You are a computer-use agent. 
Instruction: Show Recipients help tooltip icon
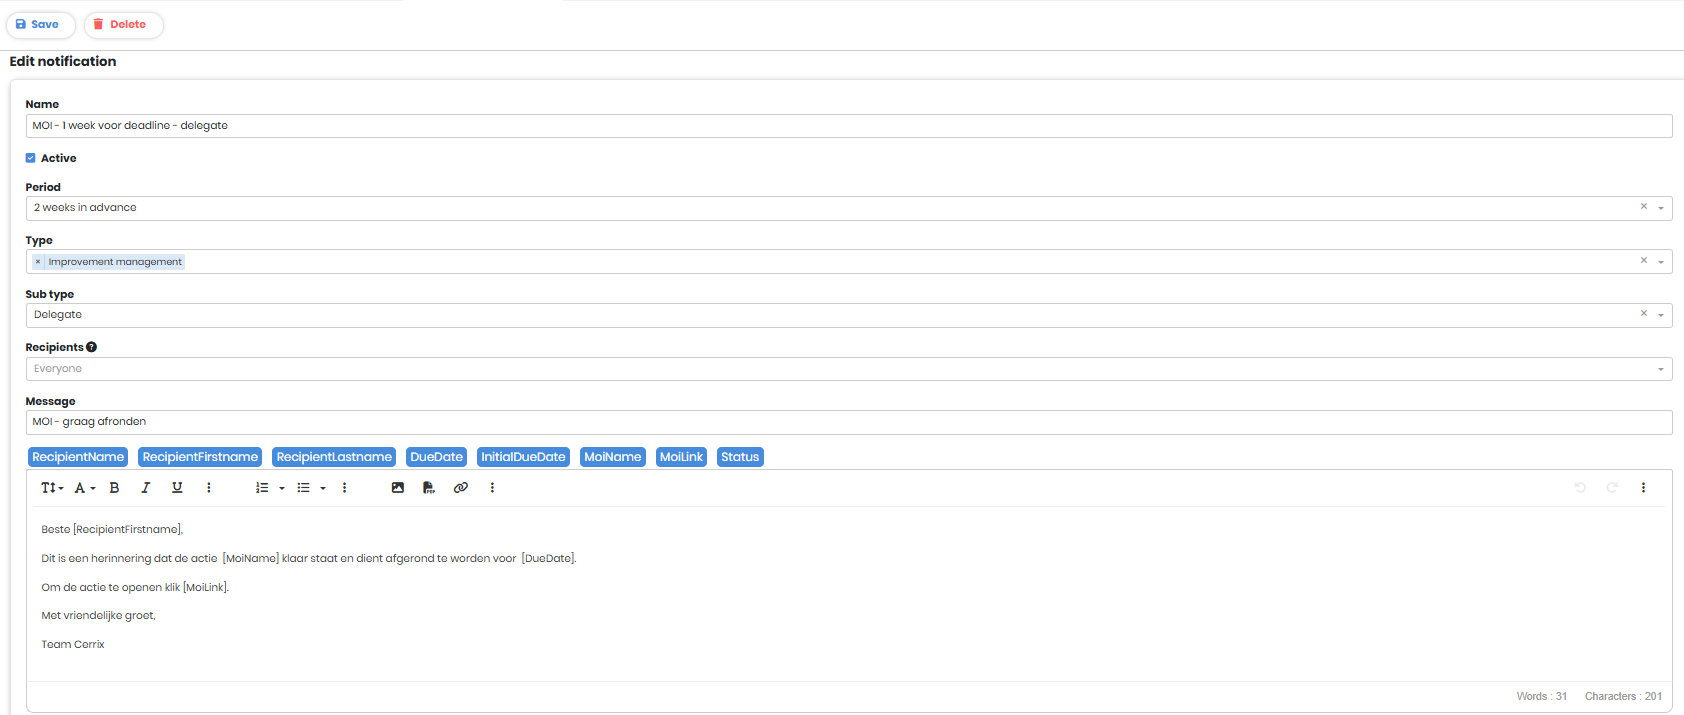click(x=91, y=347)
